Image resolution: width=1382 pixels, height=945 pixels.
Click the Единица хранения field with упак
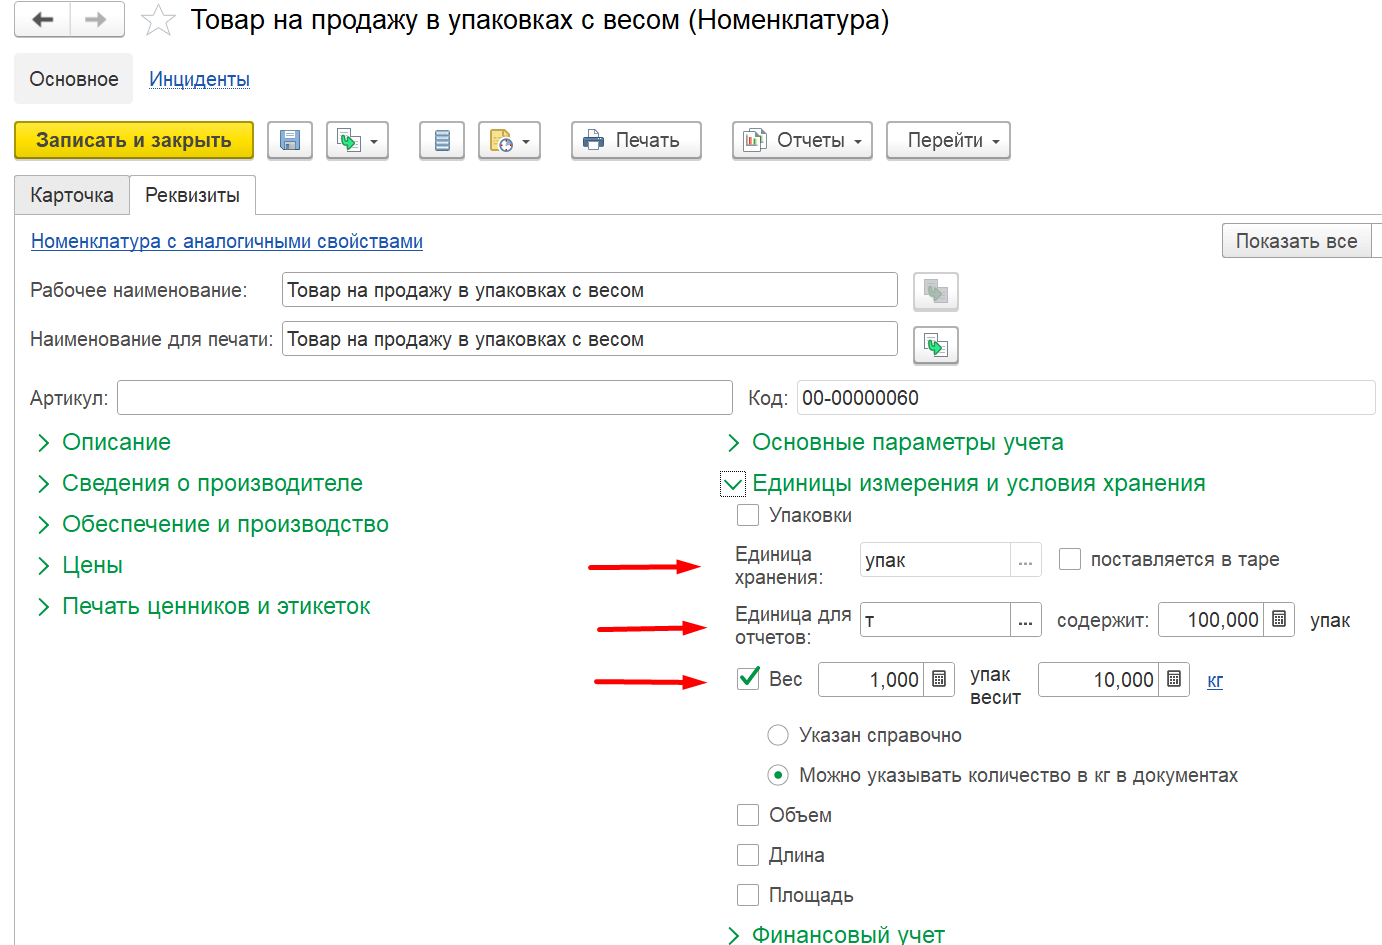point(936,560)
